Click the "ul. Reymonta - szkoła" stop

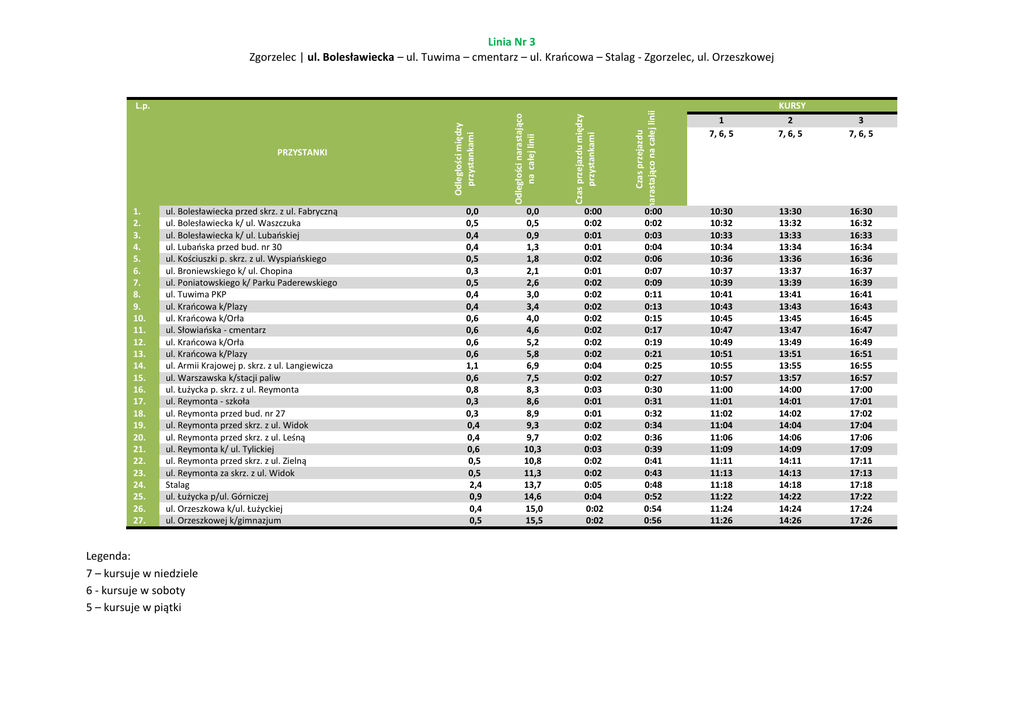point(207,401)
